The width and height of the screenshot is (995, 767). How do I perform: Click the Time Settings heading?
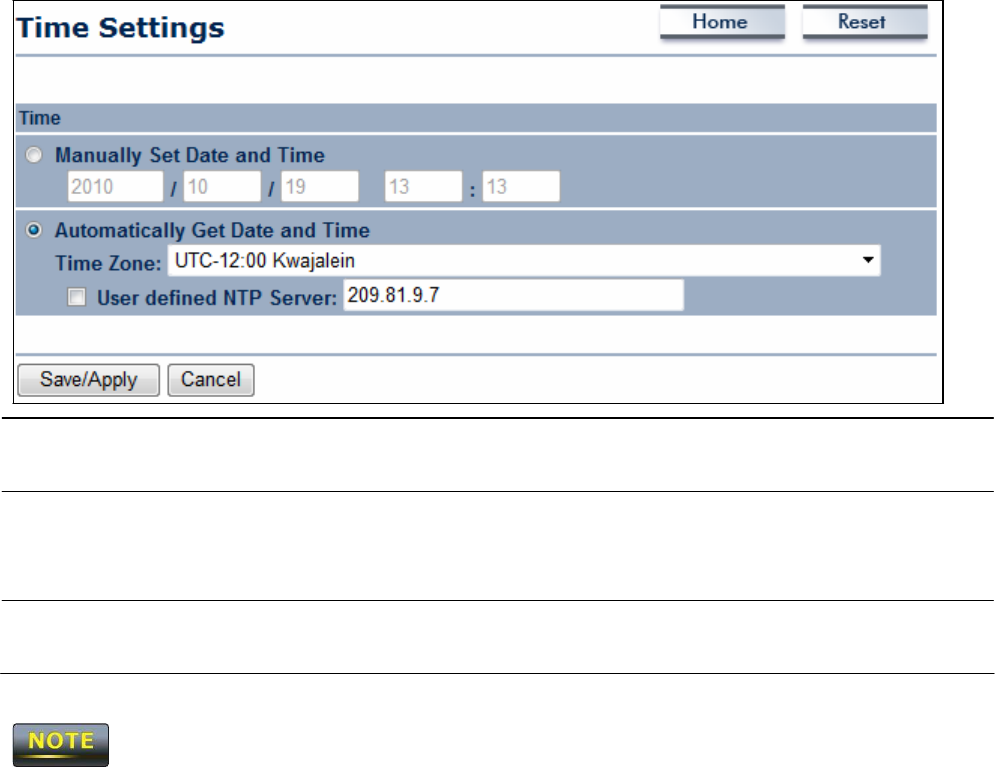click(121, 28)
